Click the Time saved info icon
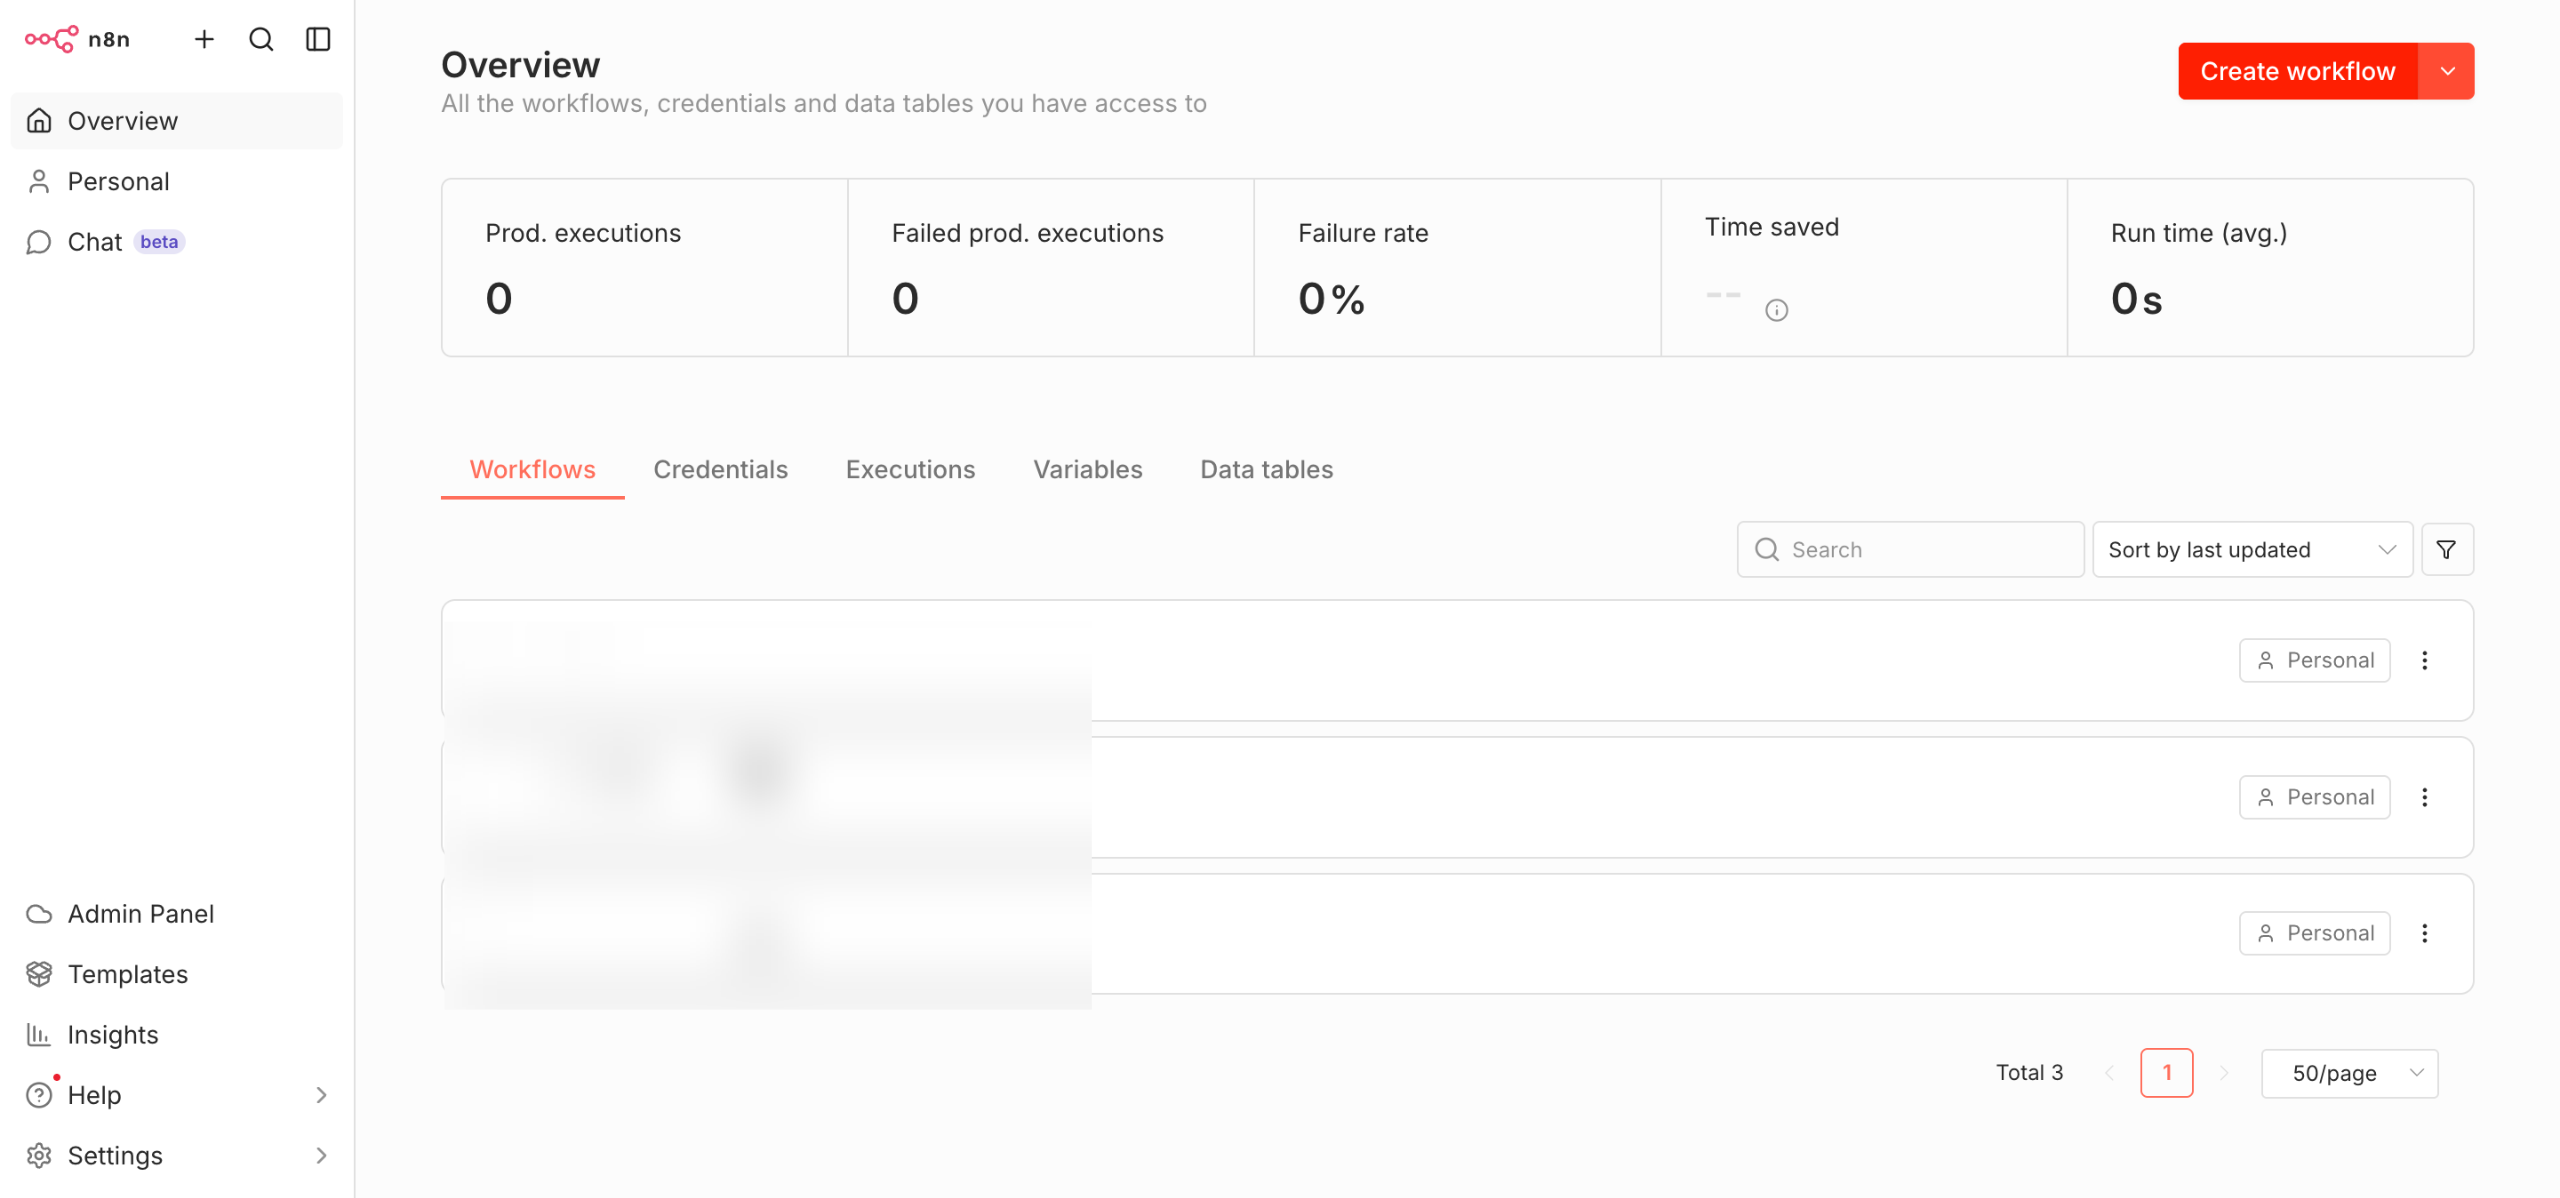2560x1198 pixels. 1776,310
